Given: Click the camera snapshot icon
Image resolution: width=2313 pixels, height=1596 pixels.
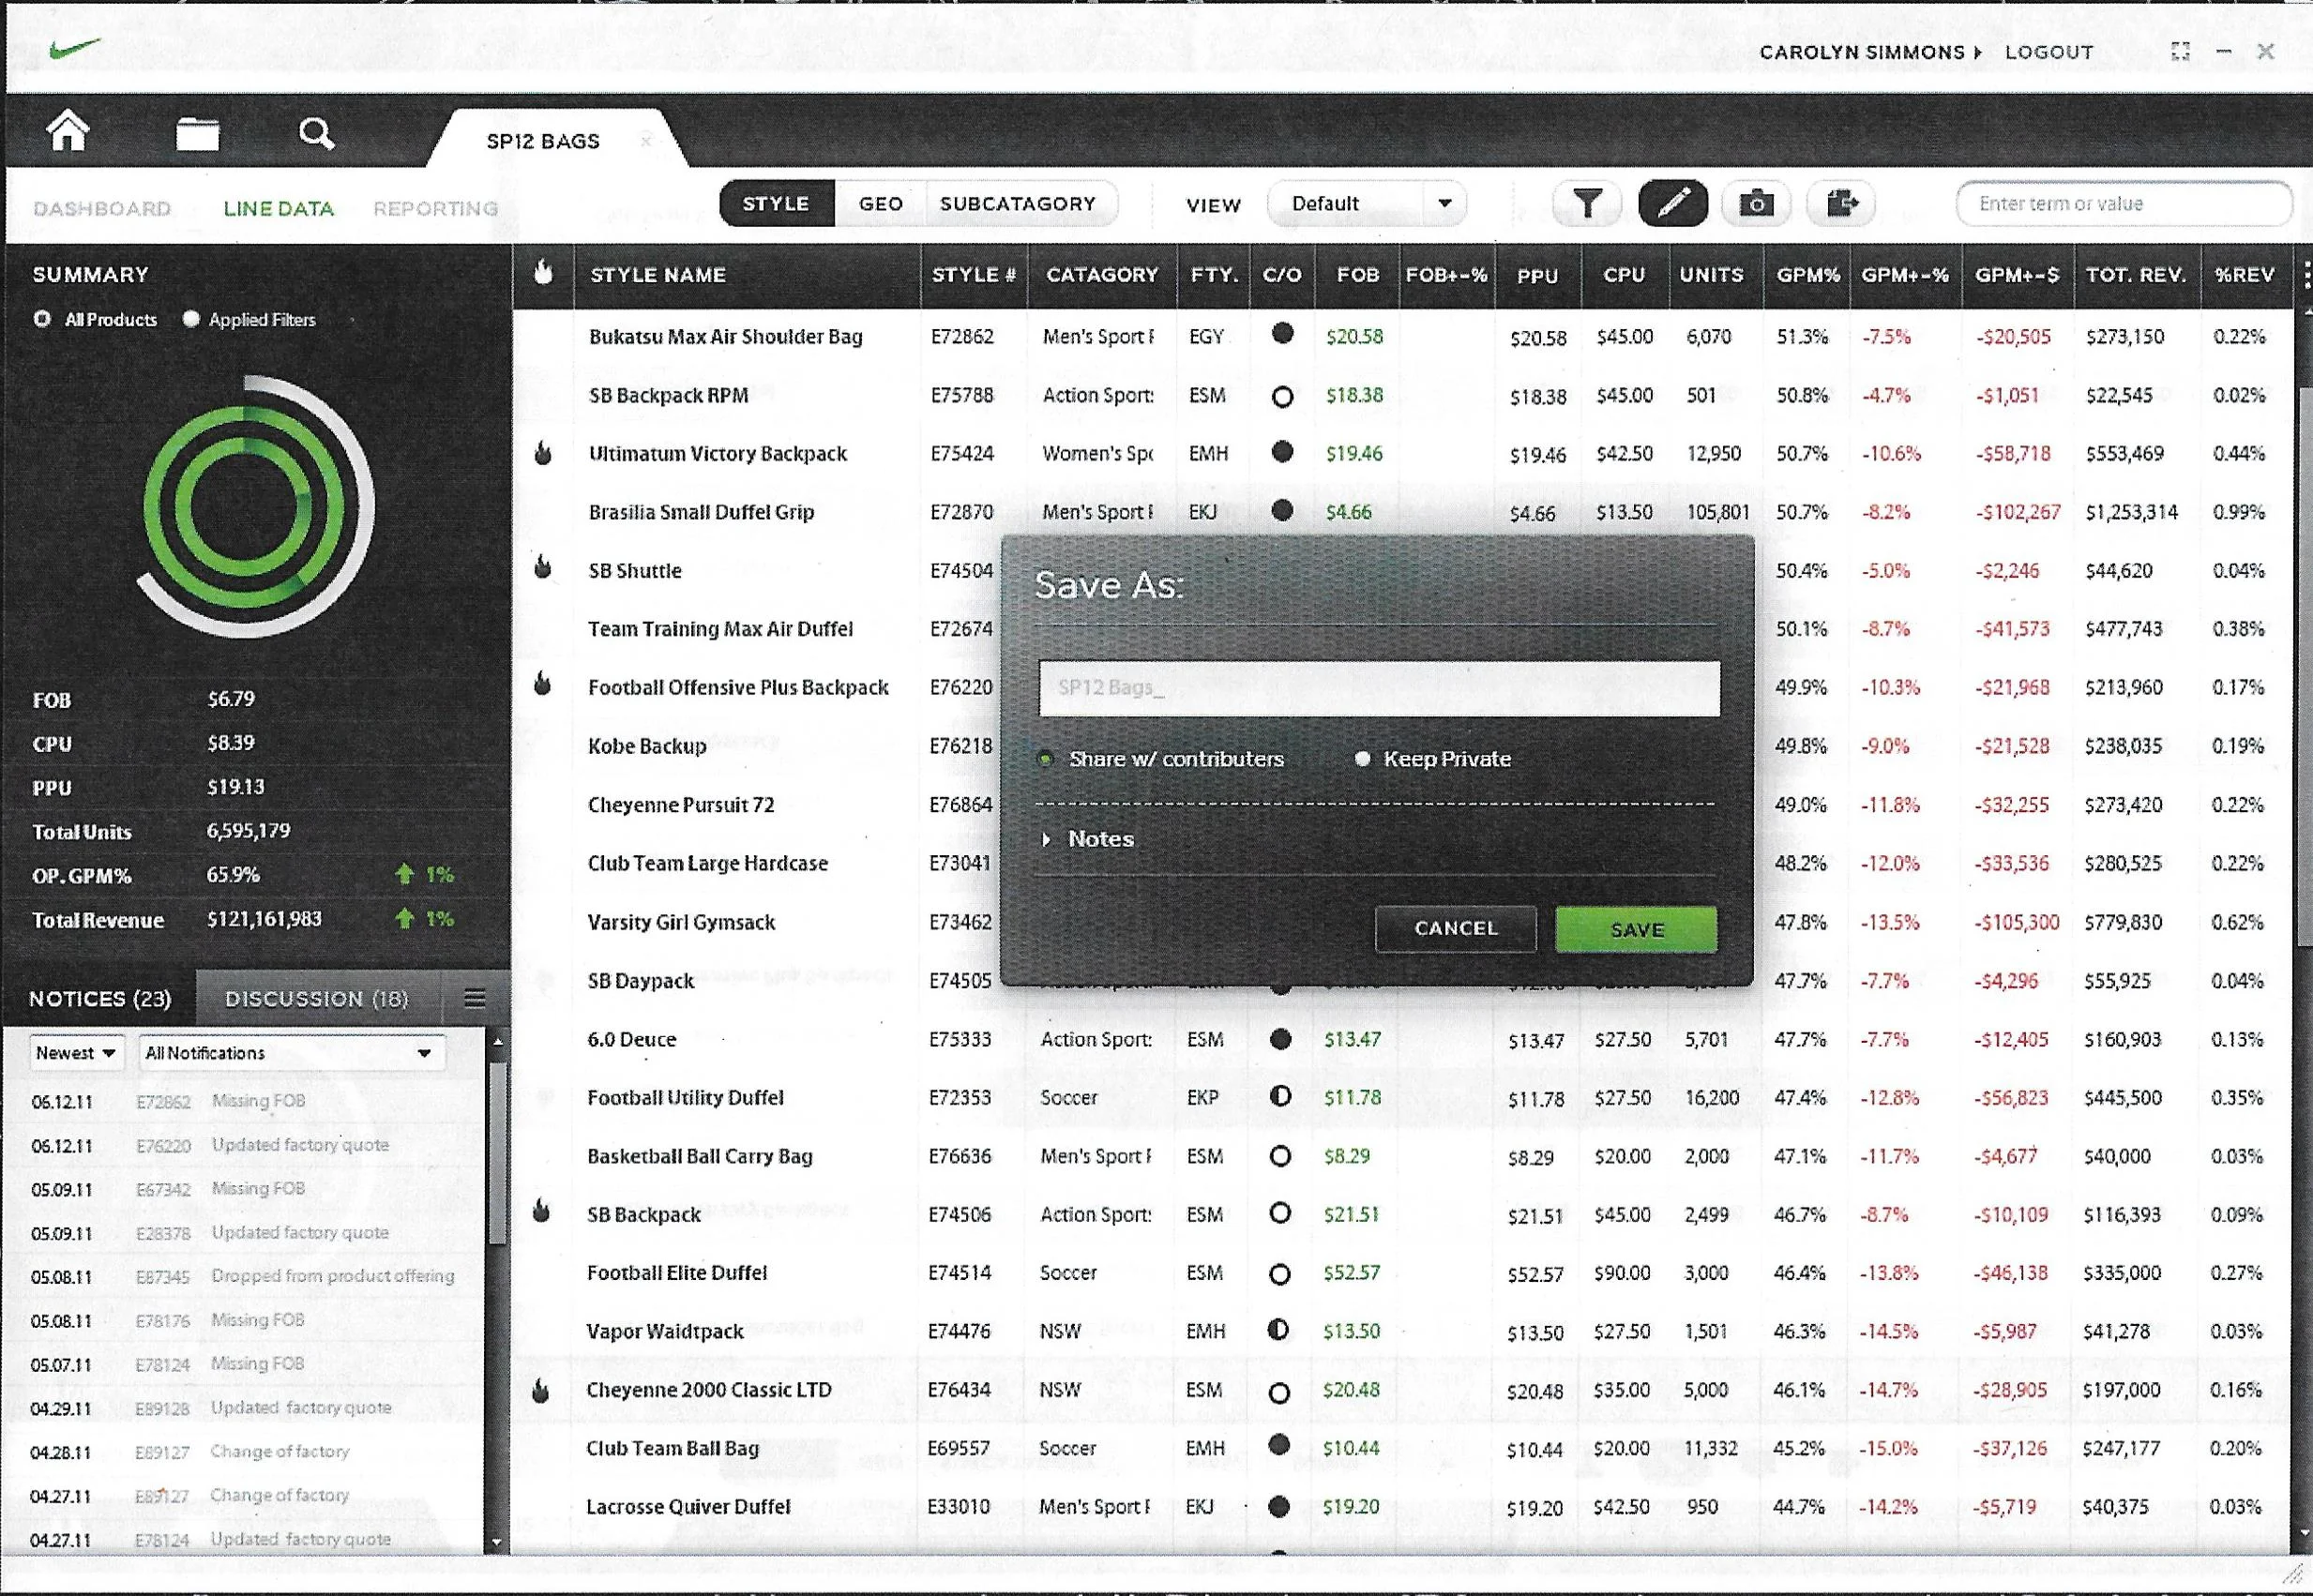Looking at the screenshot, I should click(1756, 204).
